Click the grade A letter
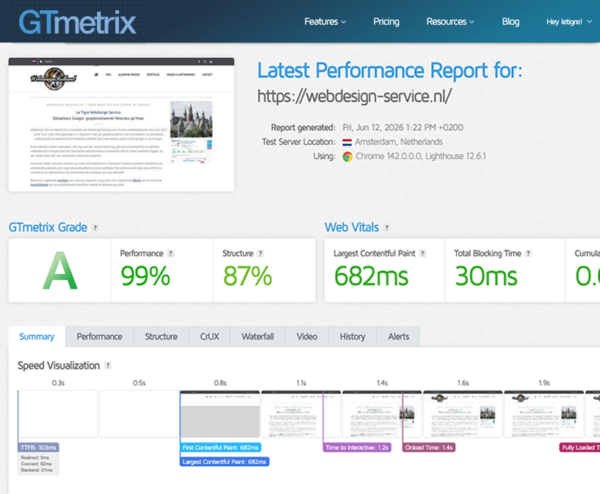This screenshot has height=494, width=600. pyautogui.click(x=60, y=271)
